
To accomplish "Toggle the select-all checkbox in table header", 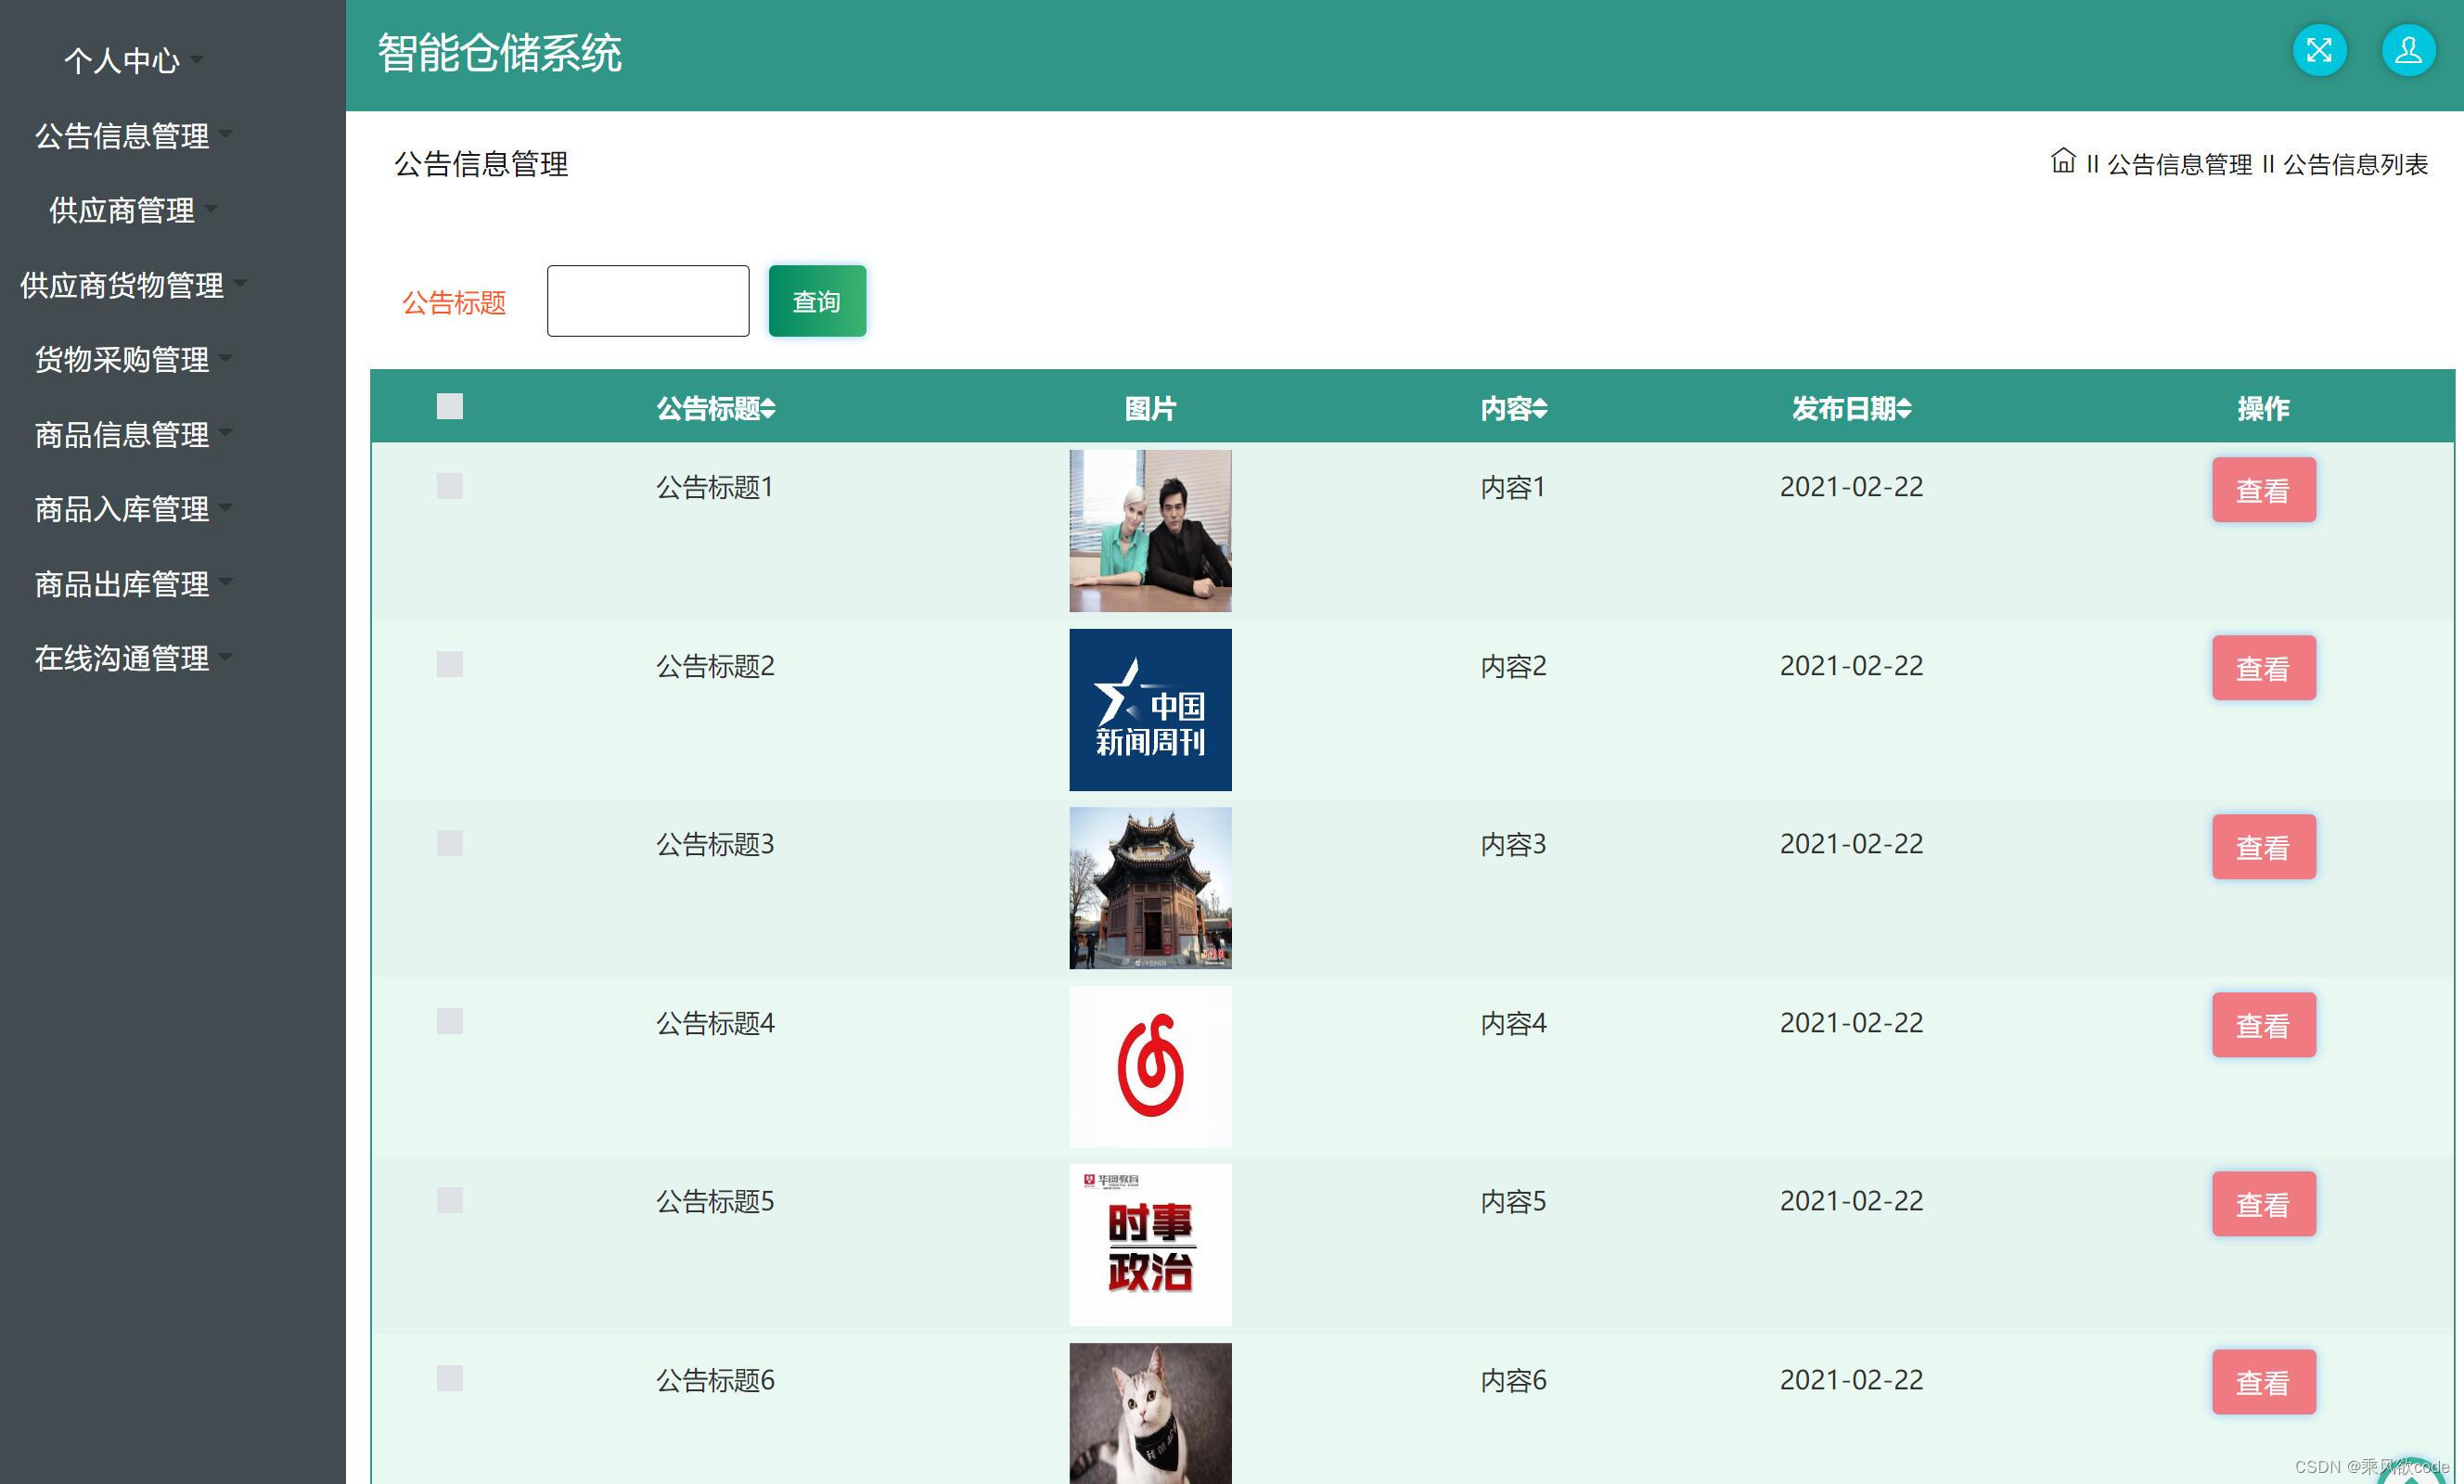I will (x=450, y=406).
